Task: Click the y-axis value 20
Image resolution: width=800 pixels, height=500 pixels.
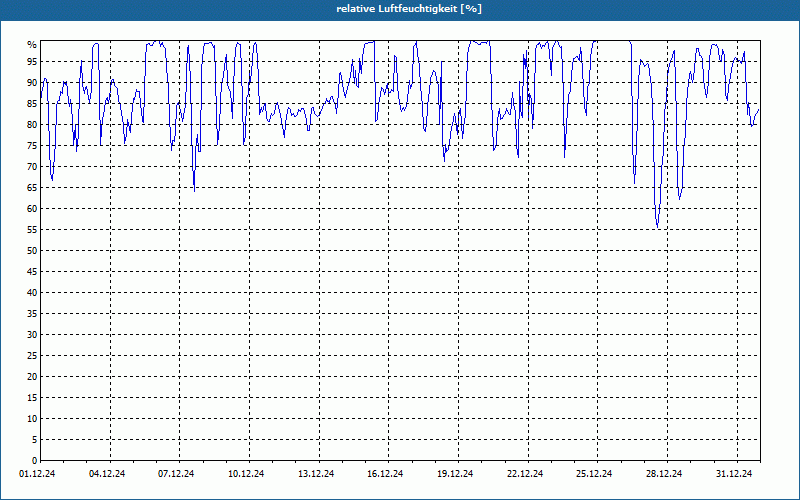Action: (x=32, y=377)
